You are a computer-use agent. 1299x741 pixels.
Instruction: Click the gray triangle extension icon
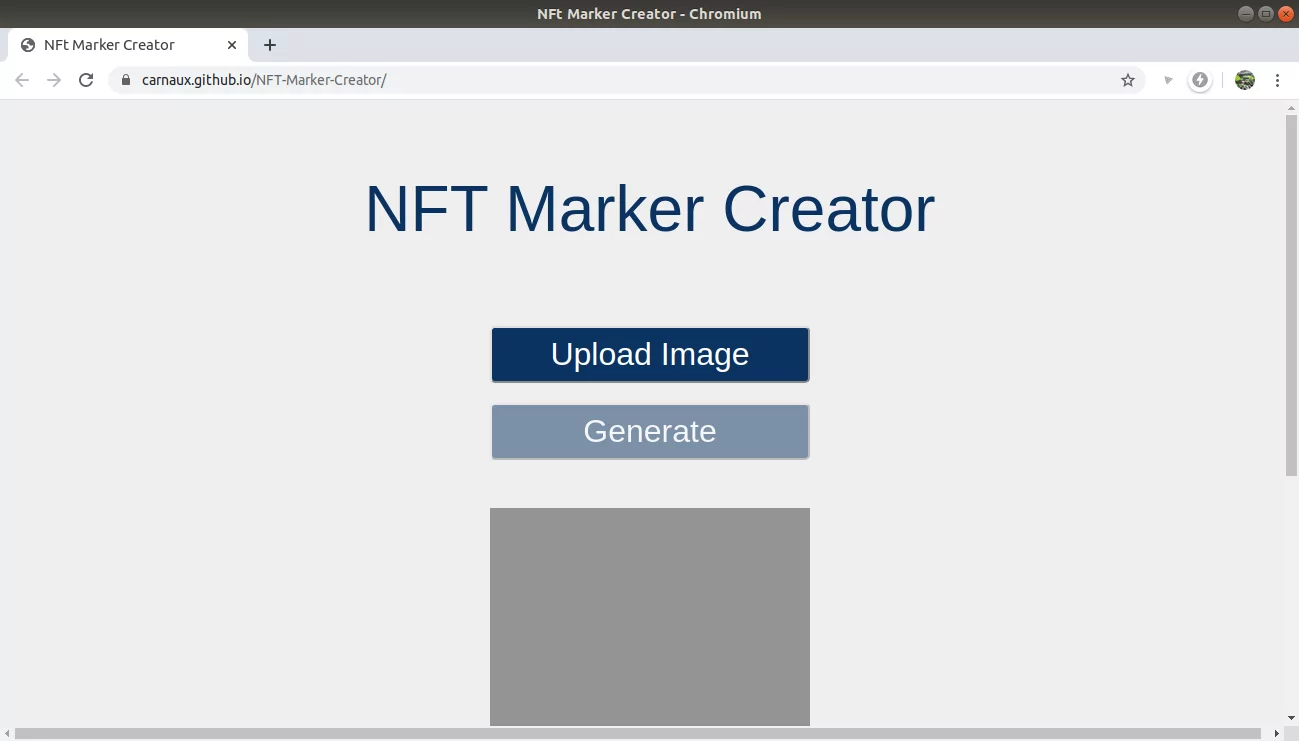[x=1168, y=80]
